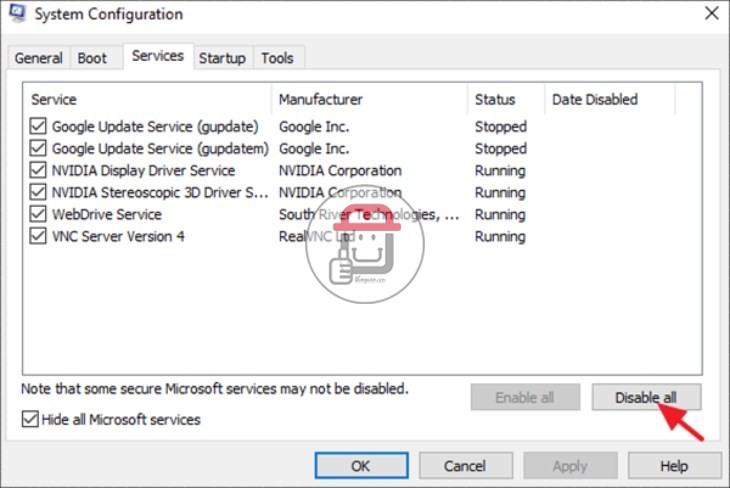This screenshot has height=488, width=730.
Task: Click the Disable all button
Action: point(646,397)
